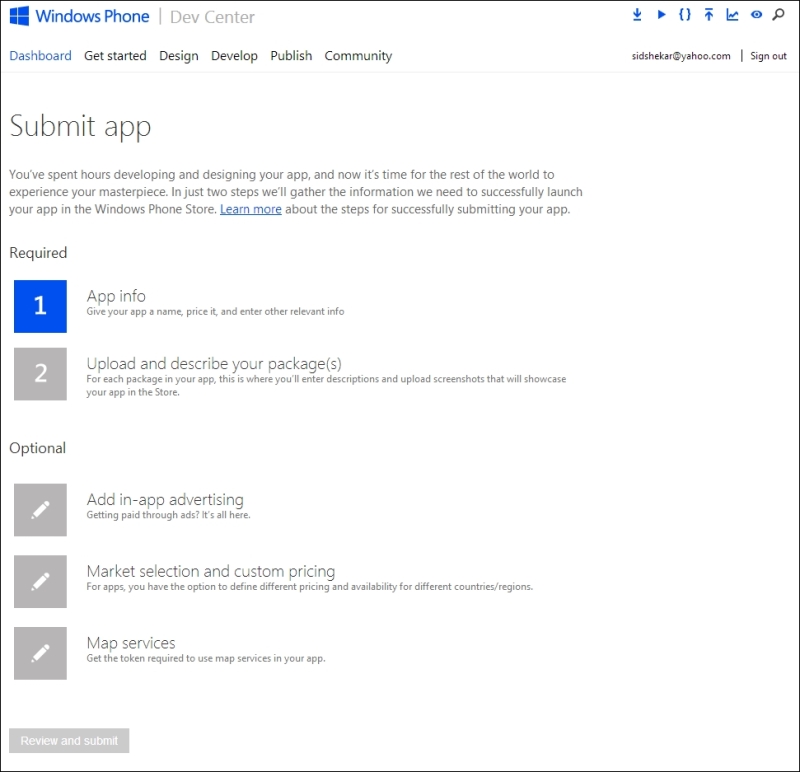Open the App info step title
The width and height of the screenshot is (800, 772).
[x=116, y=296]
